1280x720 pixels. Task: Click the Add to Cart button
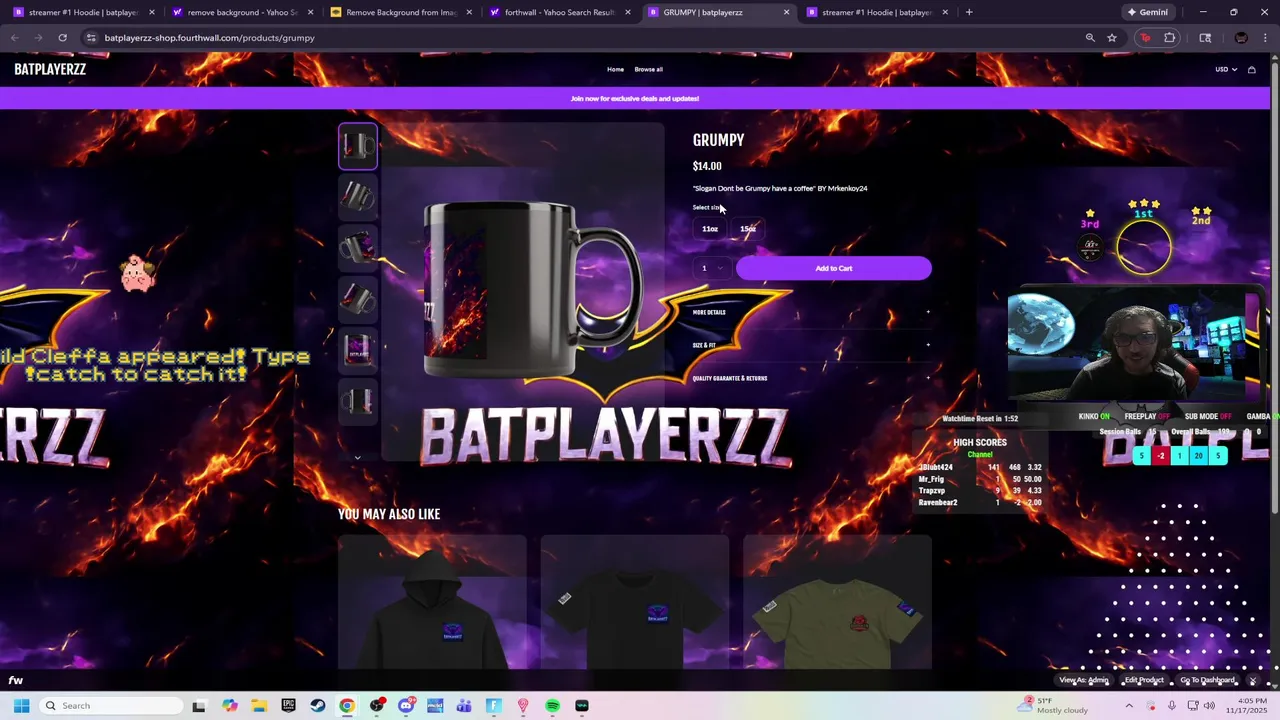pyautogui.click(x=833, y=268)
